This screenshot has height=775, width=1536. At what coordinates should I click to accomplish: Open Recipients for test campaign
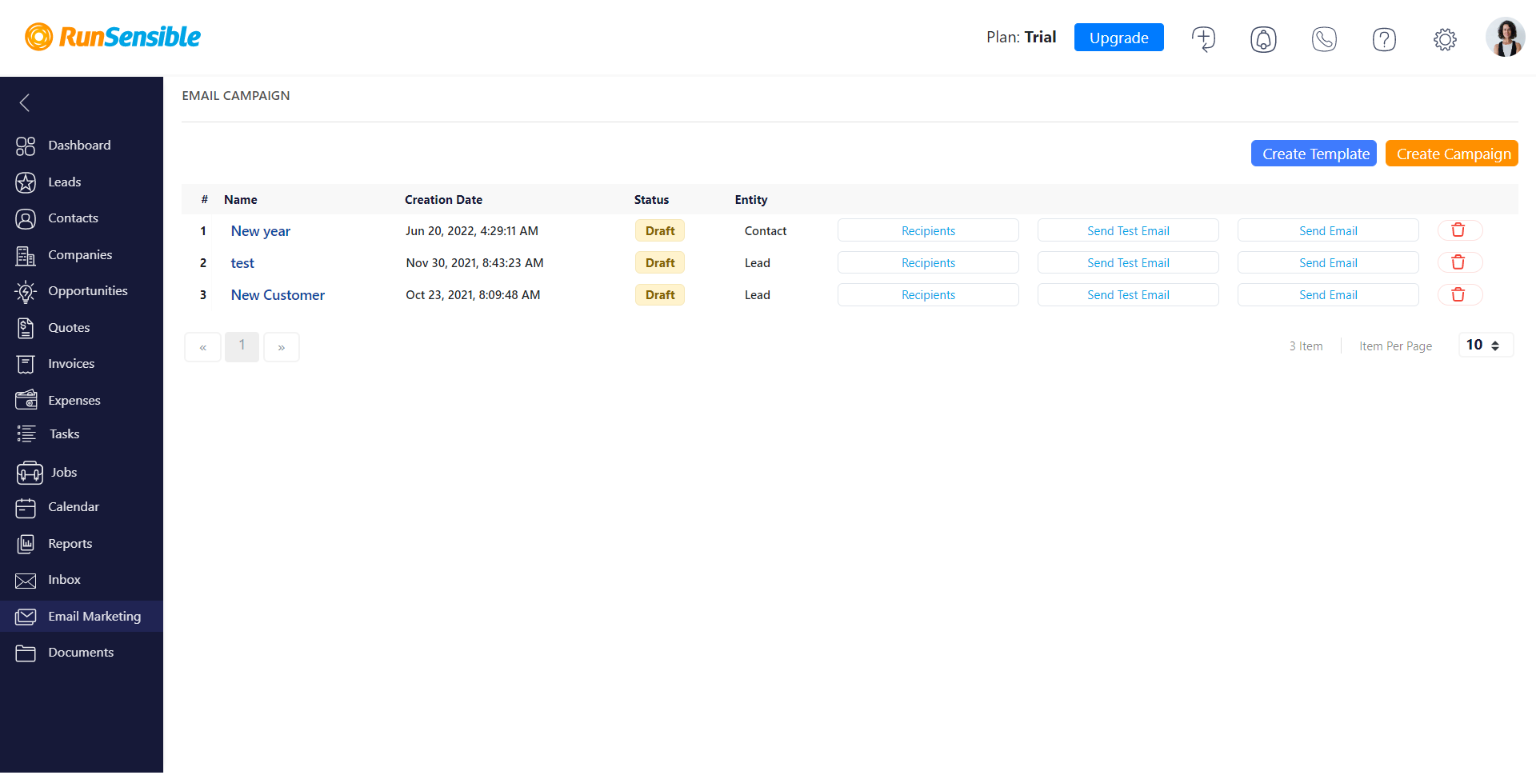(928, 263)
